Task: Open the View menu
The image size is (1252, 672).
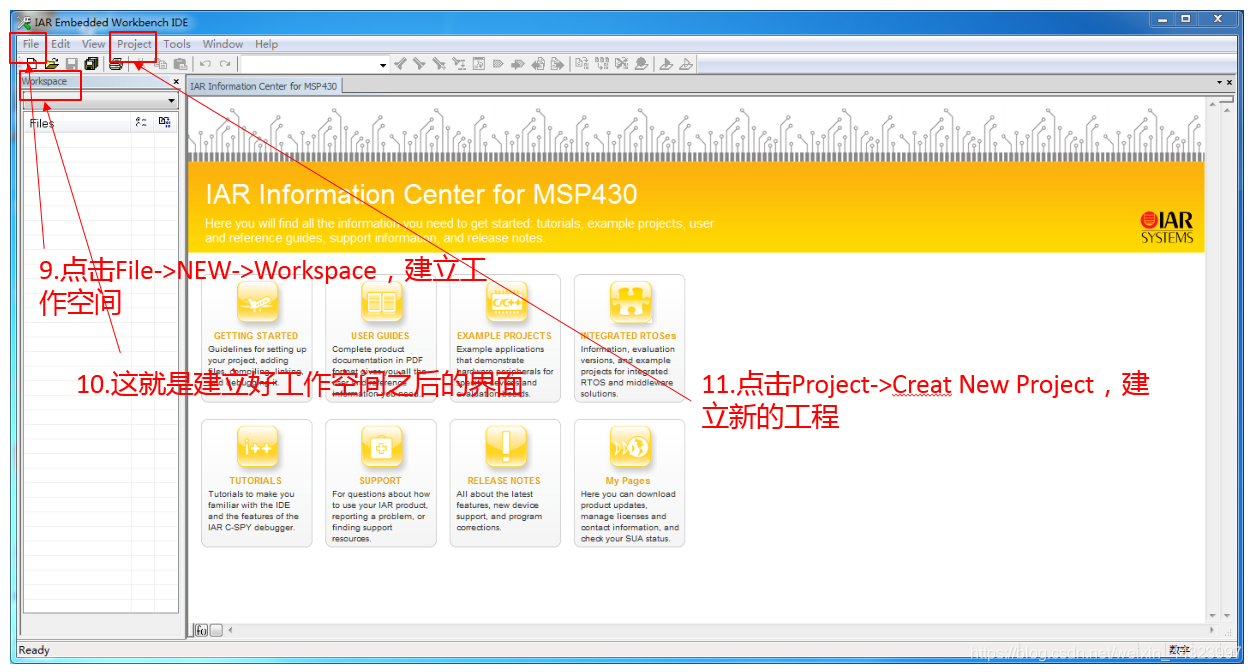Action: [93, 44]
